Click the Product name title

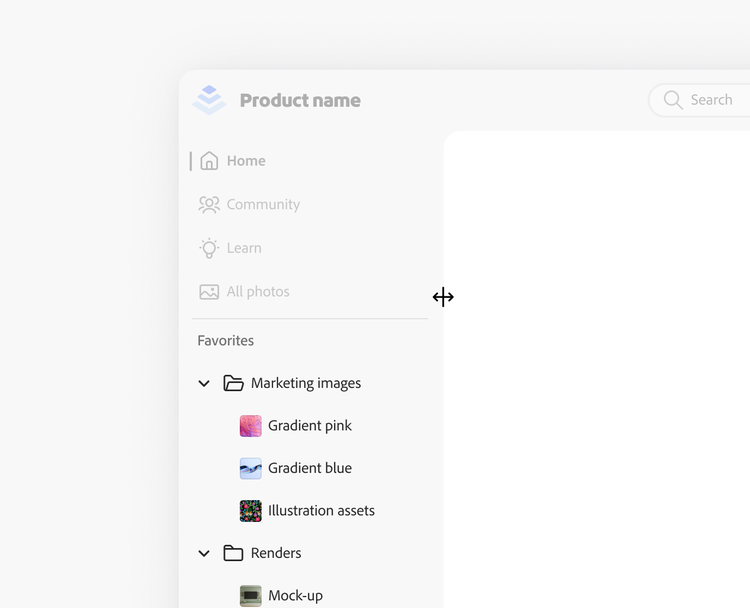[300, 100]
